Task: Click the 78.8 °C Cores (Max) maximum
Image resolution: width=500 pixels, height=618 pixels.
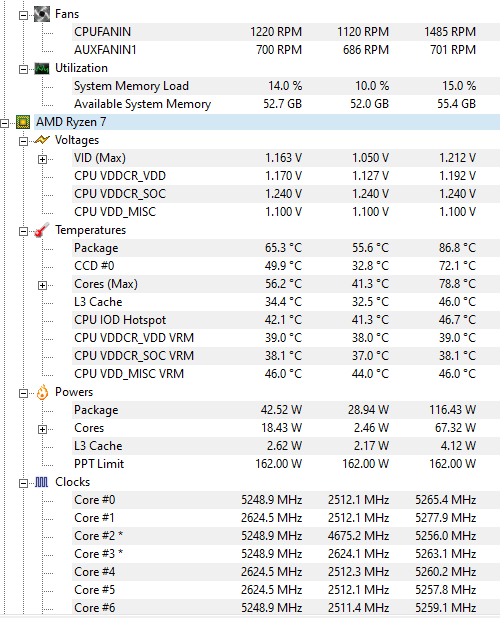Action: (x=457, y=284)
